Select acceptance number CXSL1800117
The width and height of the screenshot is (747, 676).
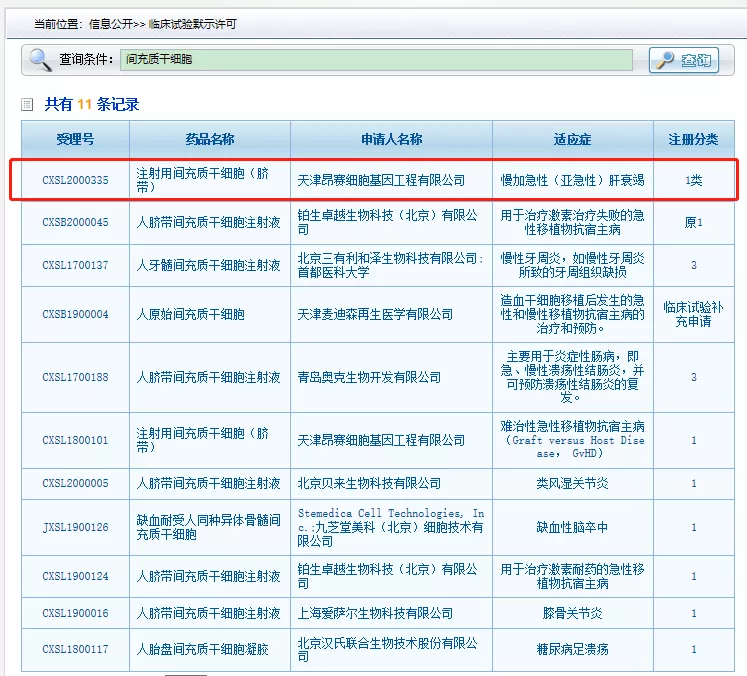(x=75, y=649)
